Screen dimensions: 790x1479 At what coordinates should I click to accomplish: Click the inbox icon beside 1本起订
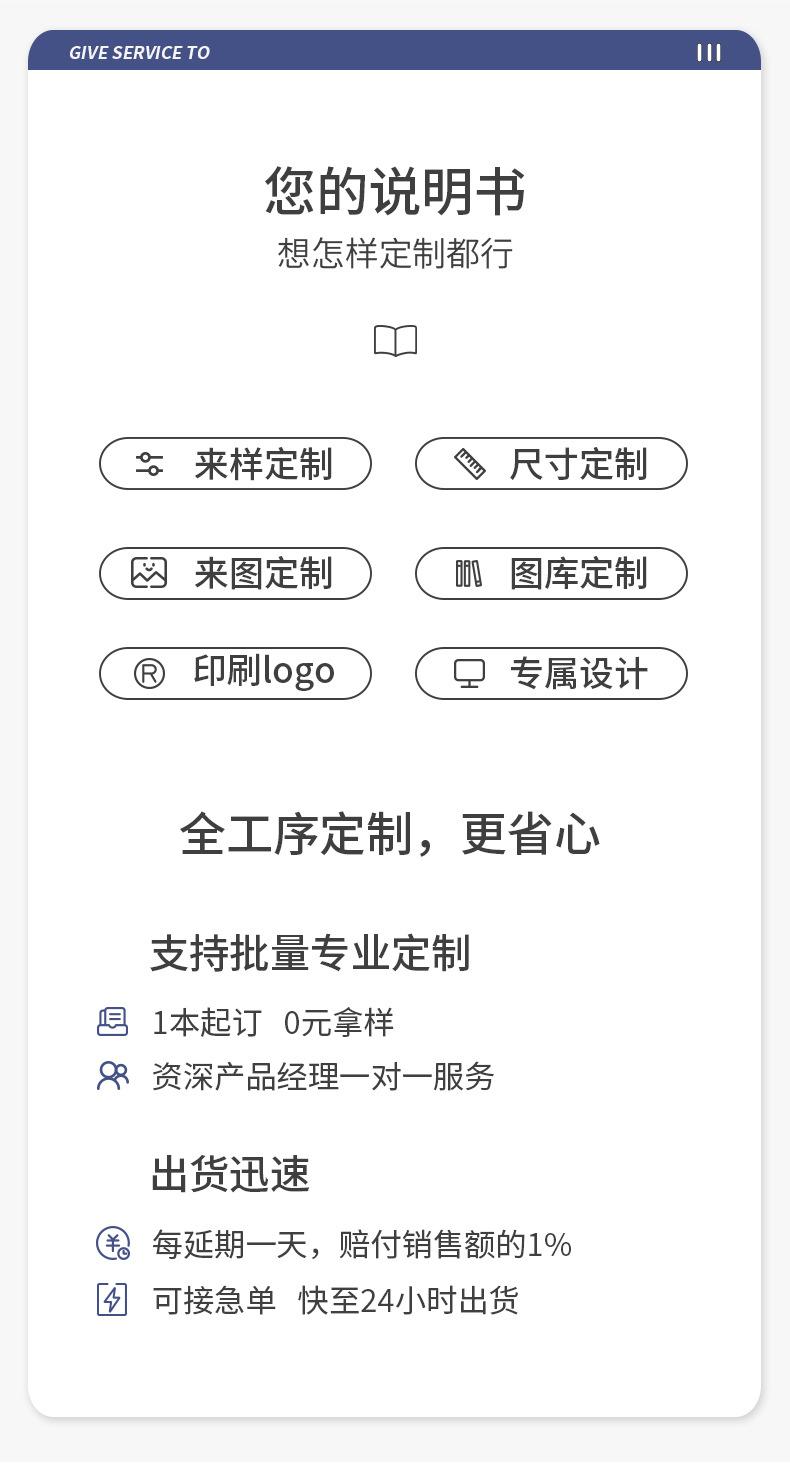pos(112,1021)
